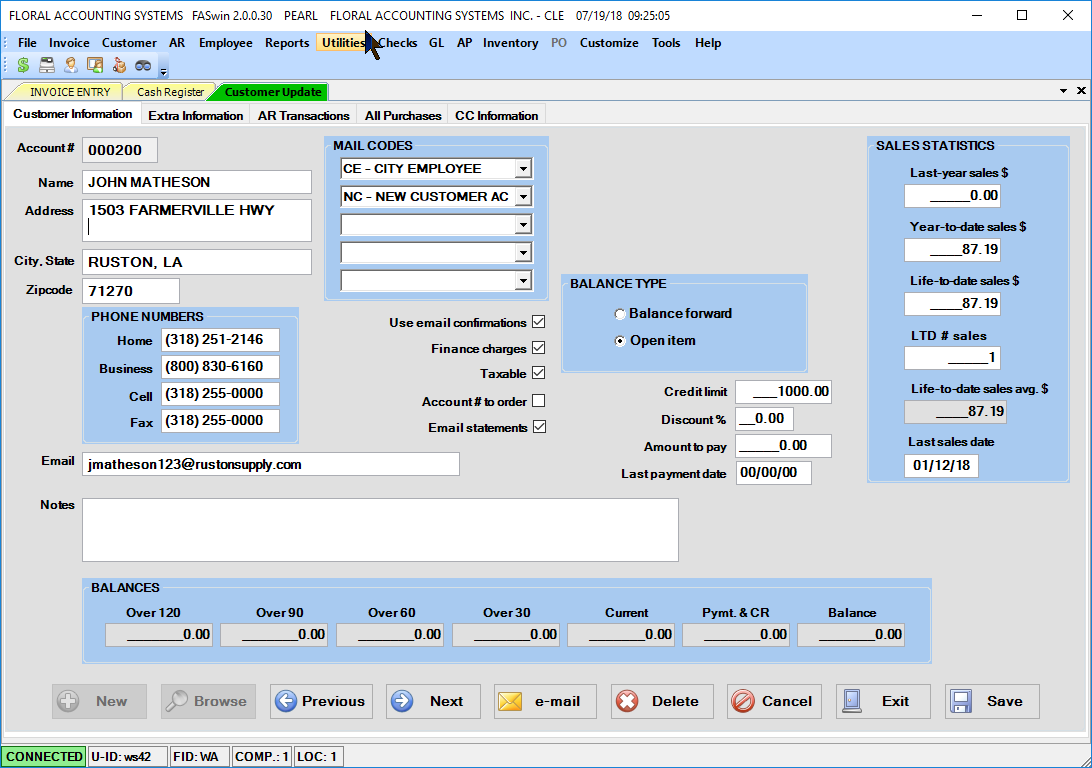This screenshot has width=1092, height=768.
Task: Select Balance forward radio button
Action: tap(620, 314)
